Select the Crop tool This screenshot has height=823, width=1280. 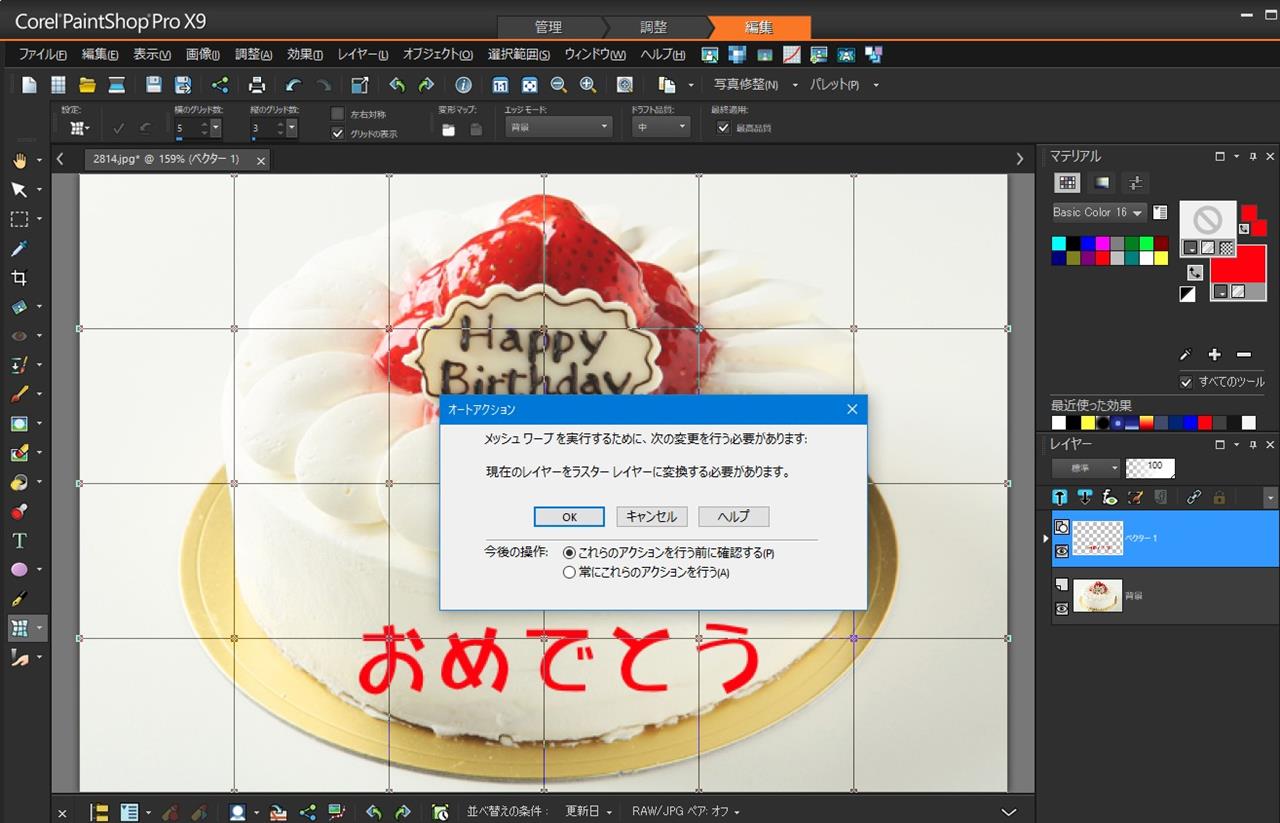click(x=19, y=277)
